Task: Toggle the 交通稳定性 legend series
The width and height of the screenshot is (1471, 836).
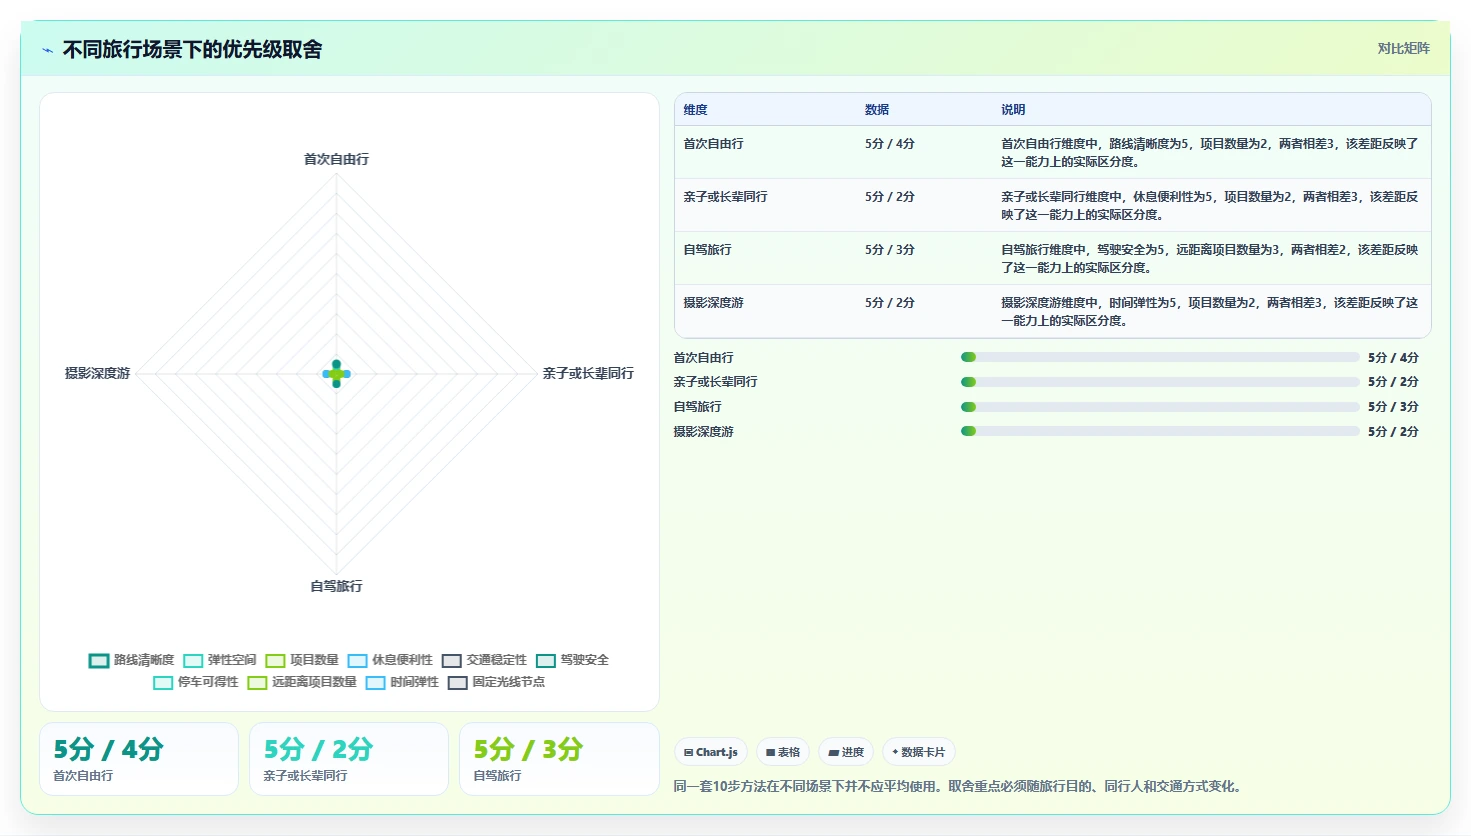Action: pos(484,660)
